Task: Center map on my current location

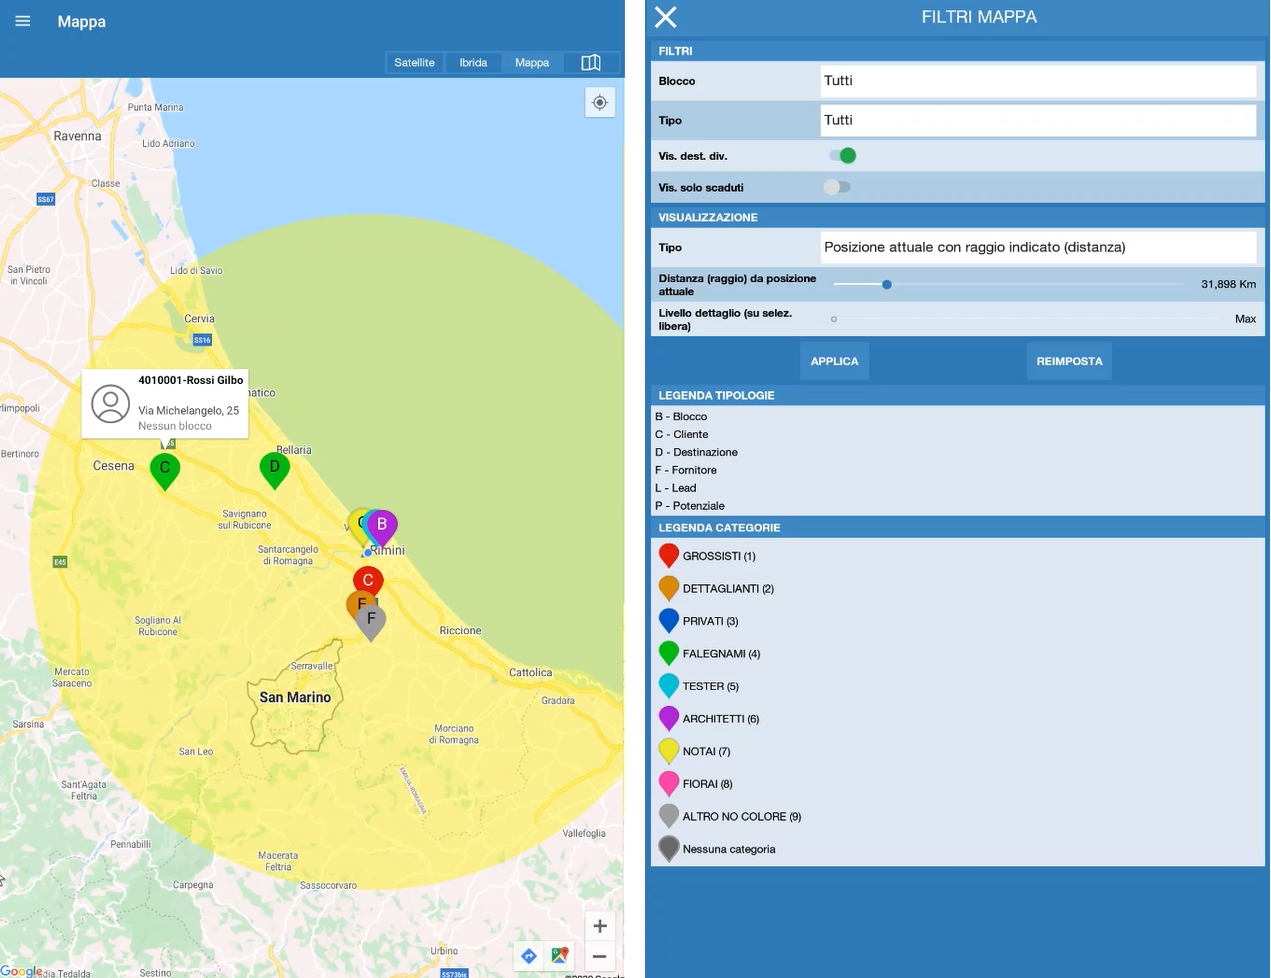Action: [x=600, y=103]
